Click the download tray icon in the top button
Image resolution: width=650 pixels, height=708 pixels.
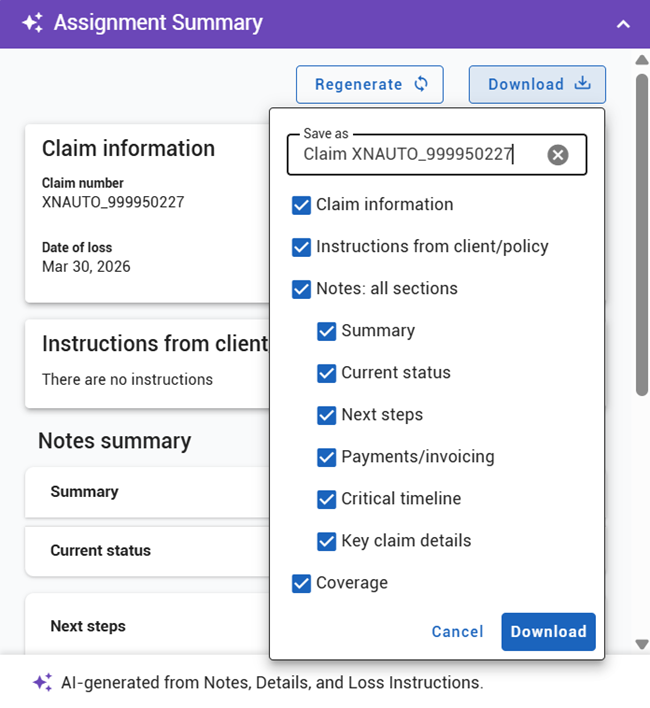[583, 84]
